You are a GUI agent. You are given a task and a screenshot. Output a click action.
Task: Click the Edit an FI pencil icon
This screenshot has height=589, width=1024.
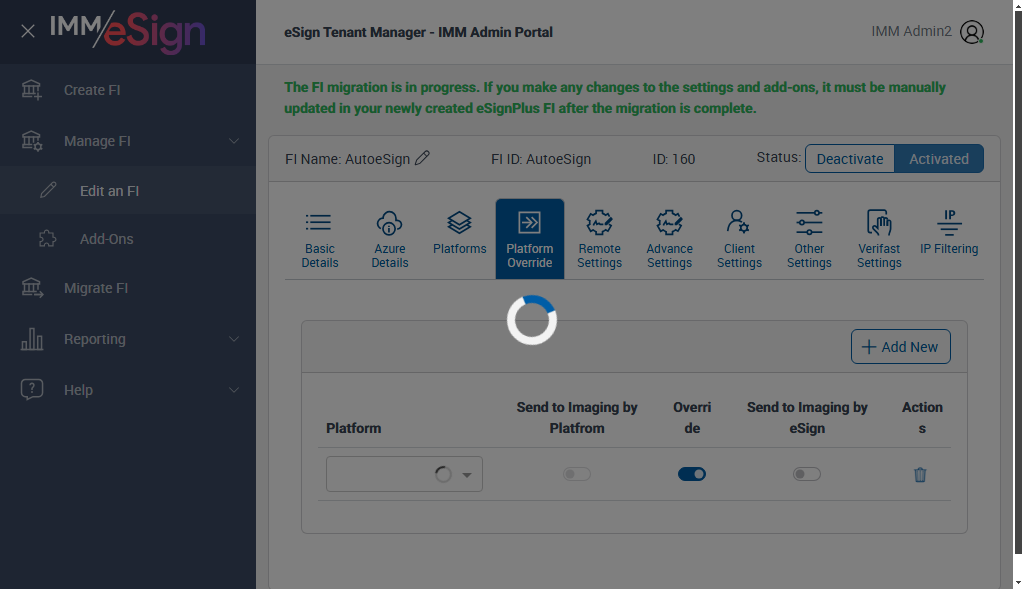click(48, 190)
